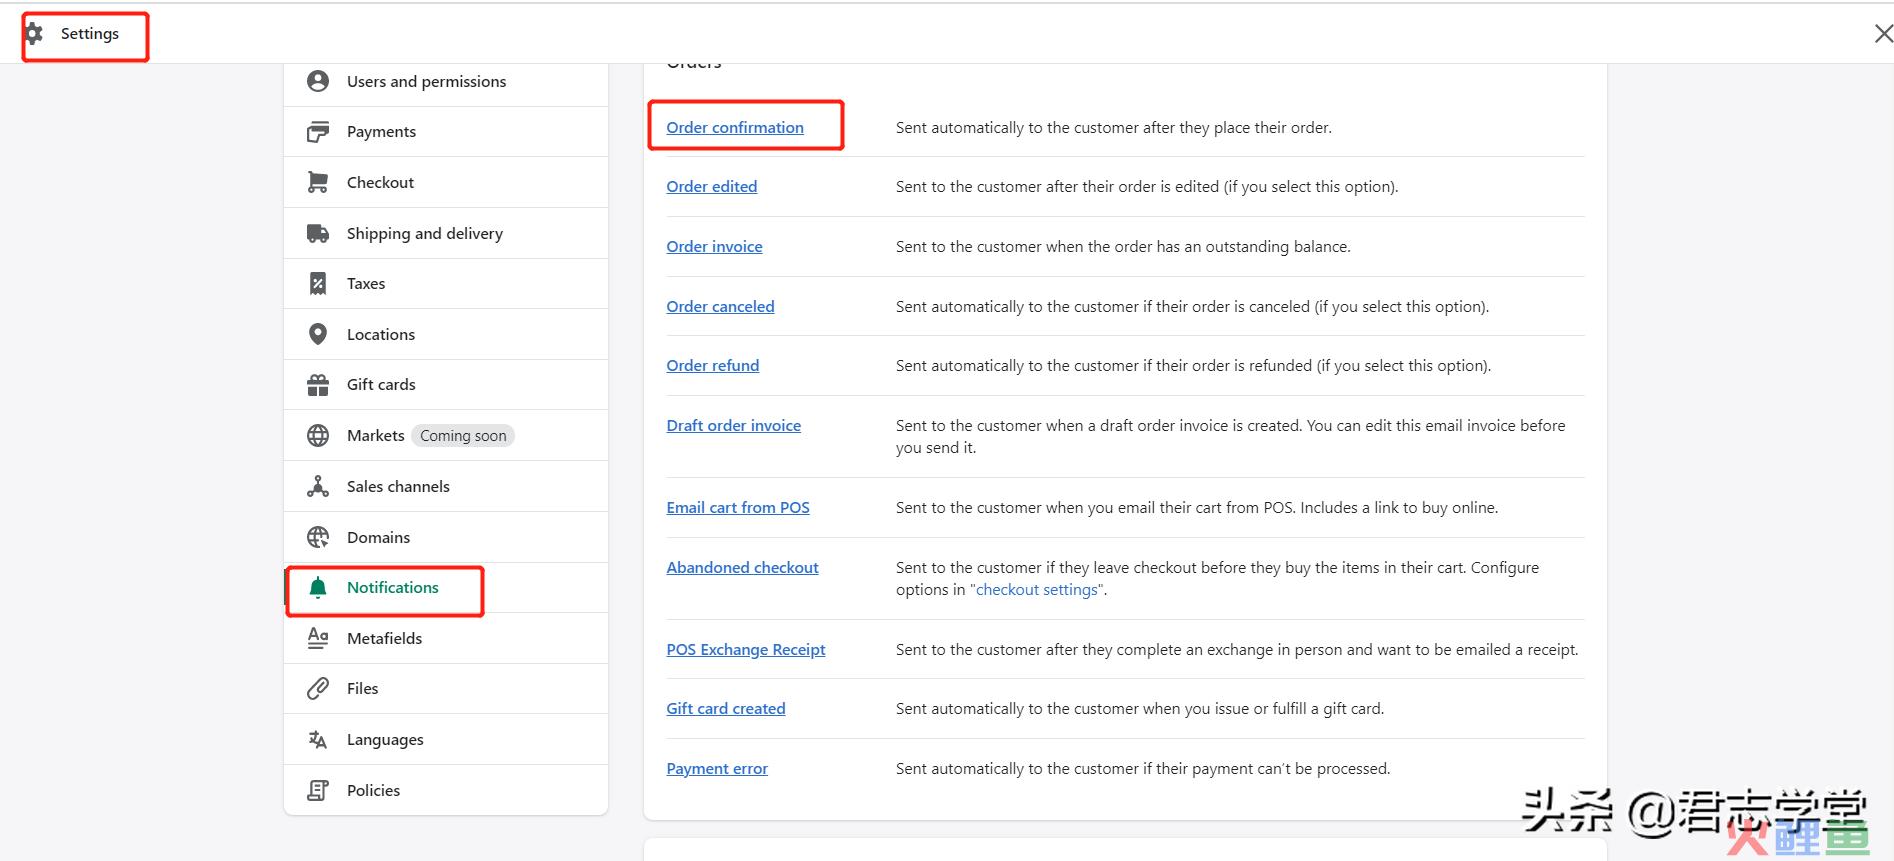
Task: Click the 'Coming soon' badge next to Markets
Action: [463, 435]
